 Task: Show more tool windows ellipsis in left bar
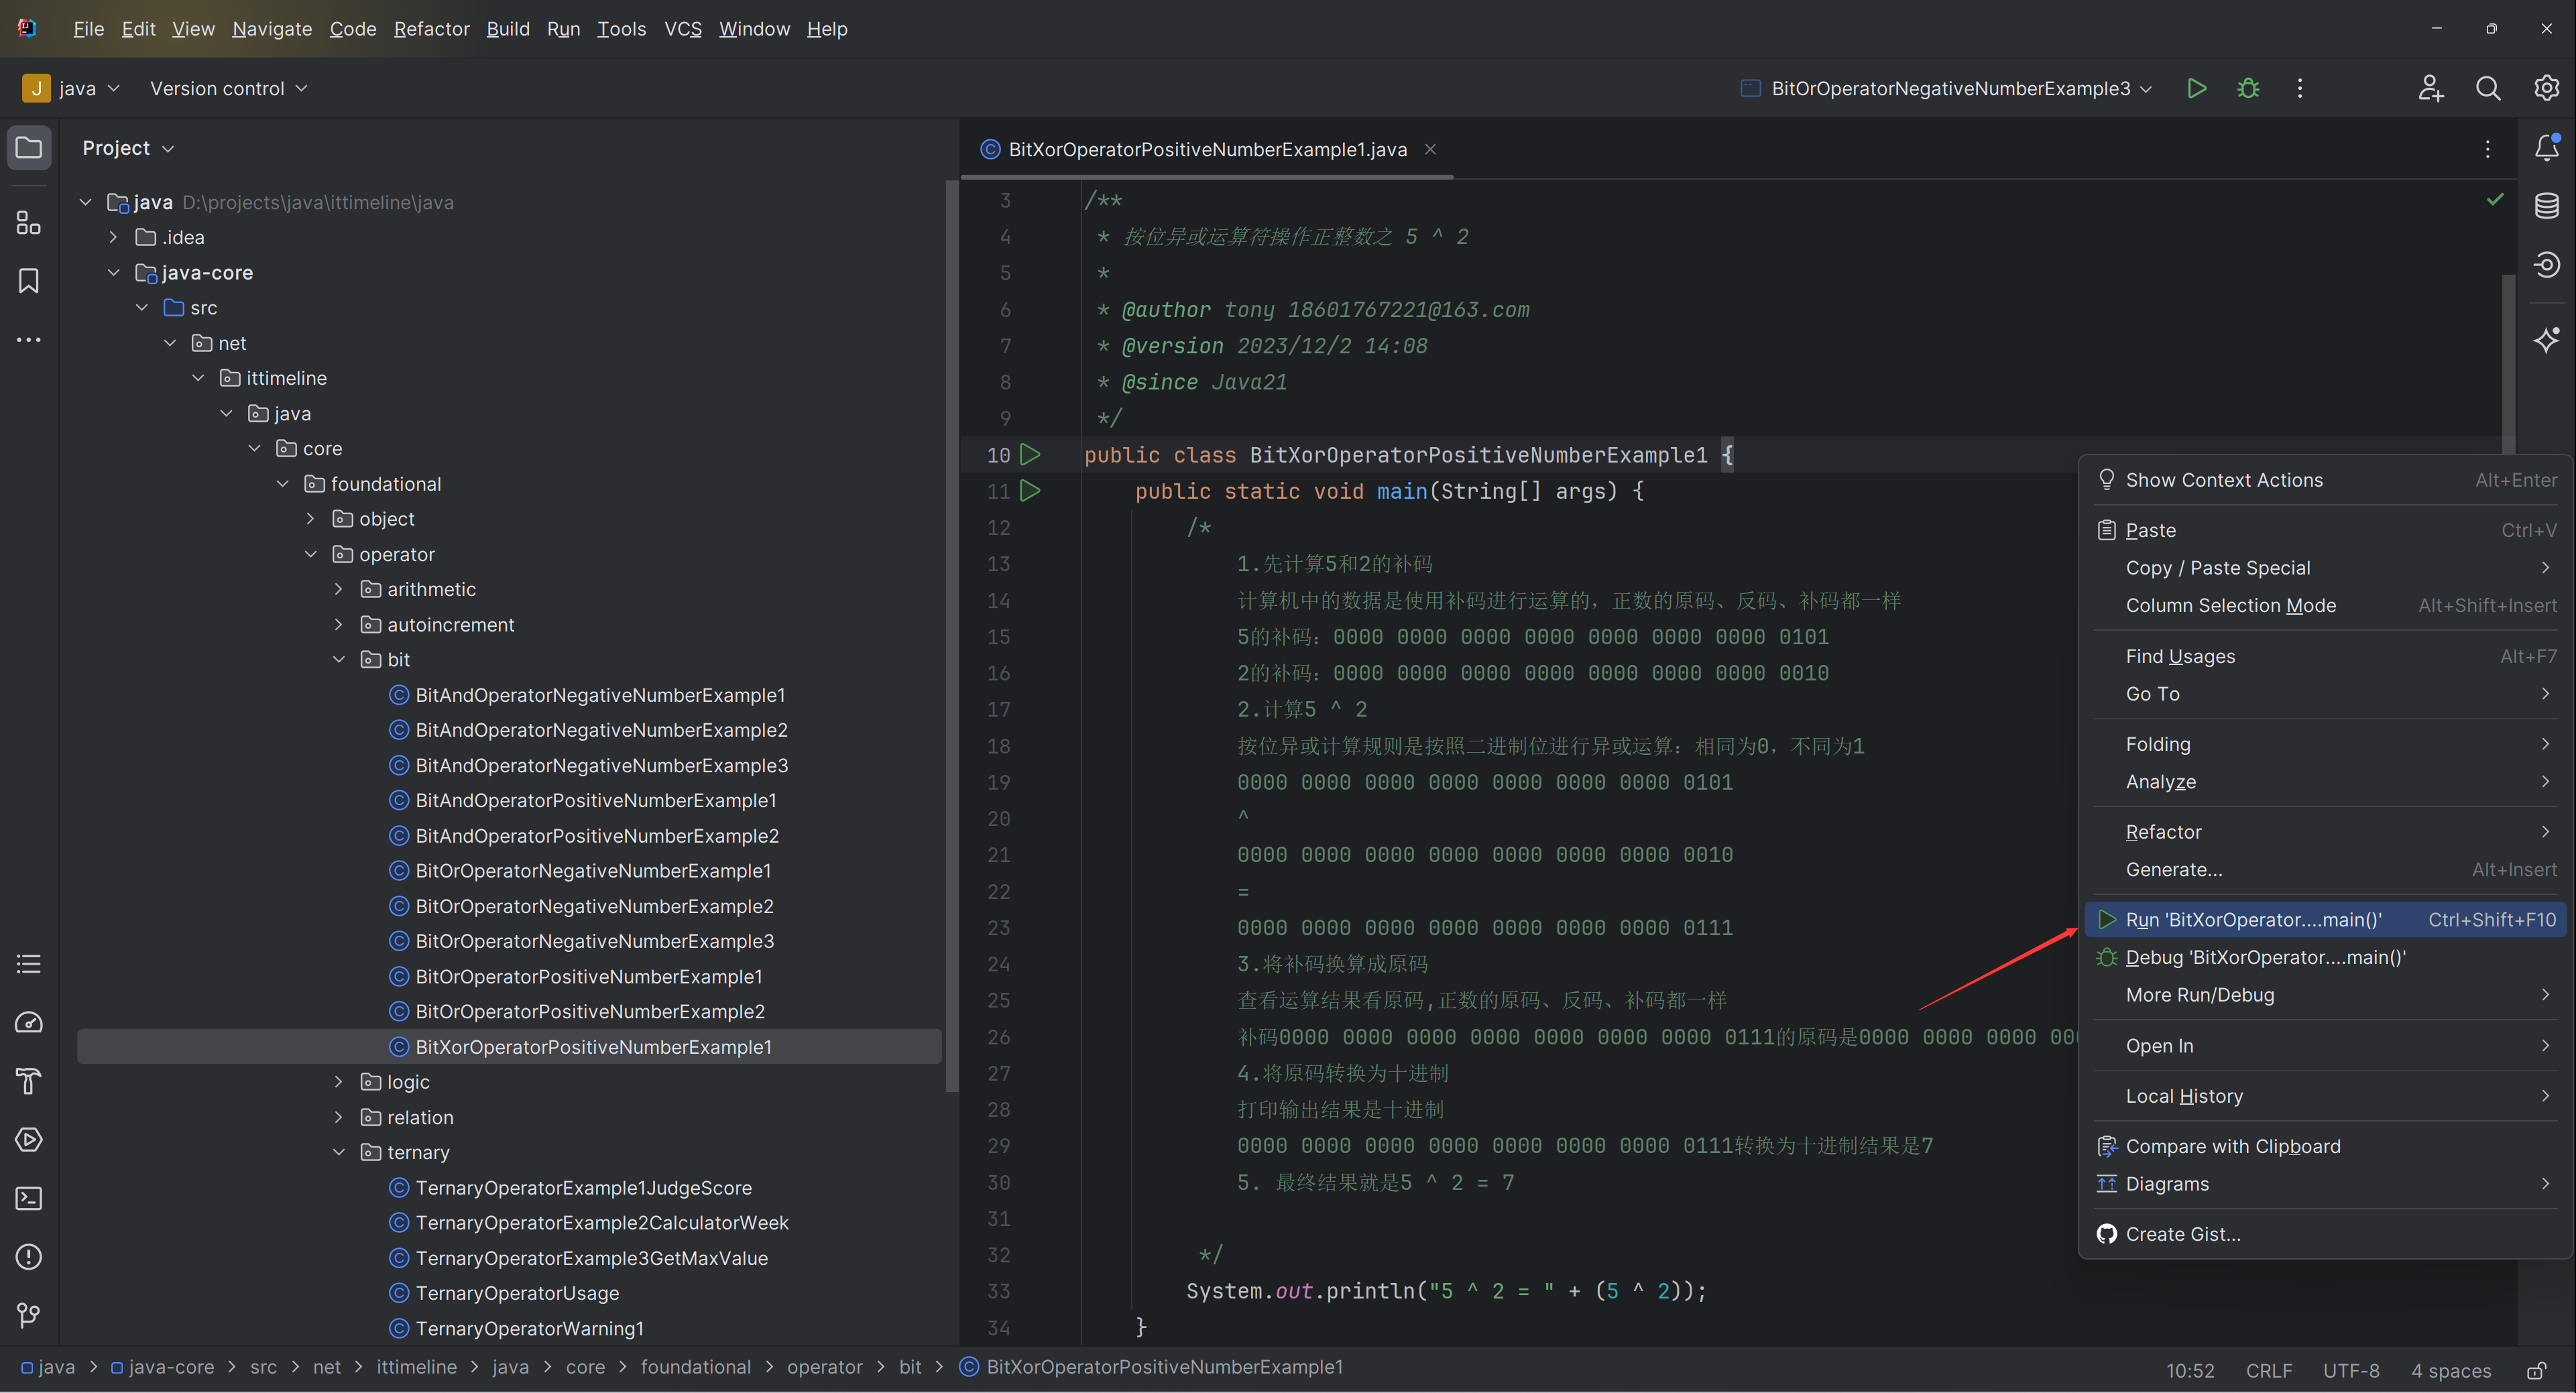click(x=29, y=340)
